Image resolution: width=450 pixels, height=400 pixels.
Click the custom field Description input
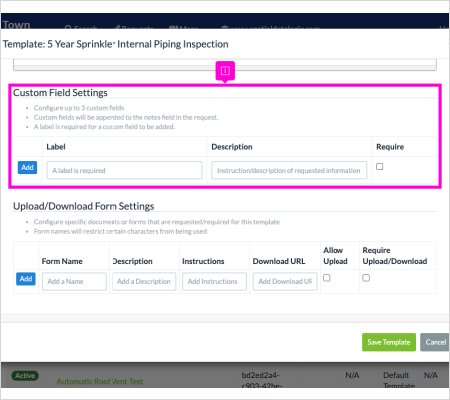(x=289, y=170)
